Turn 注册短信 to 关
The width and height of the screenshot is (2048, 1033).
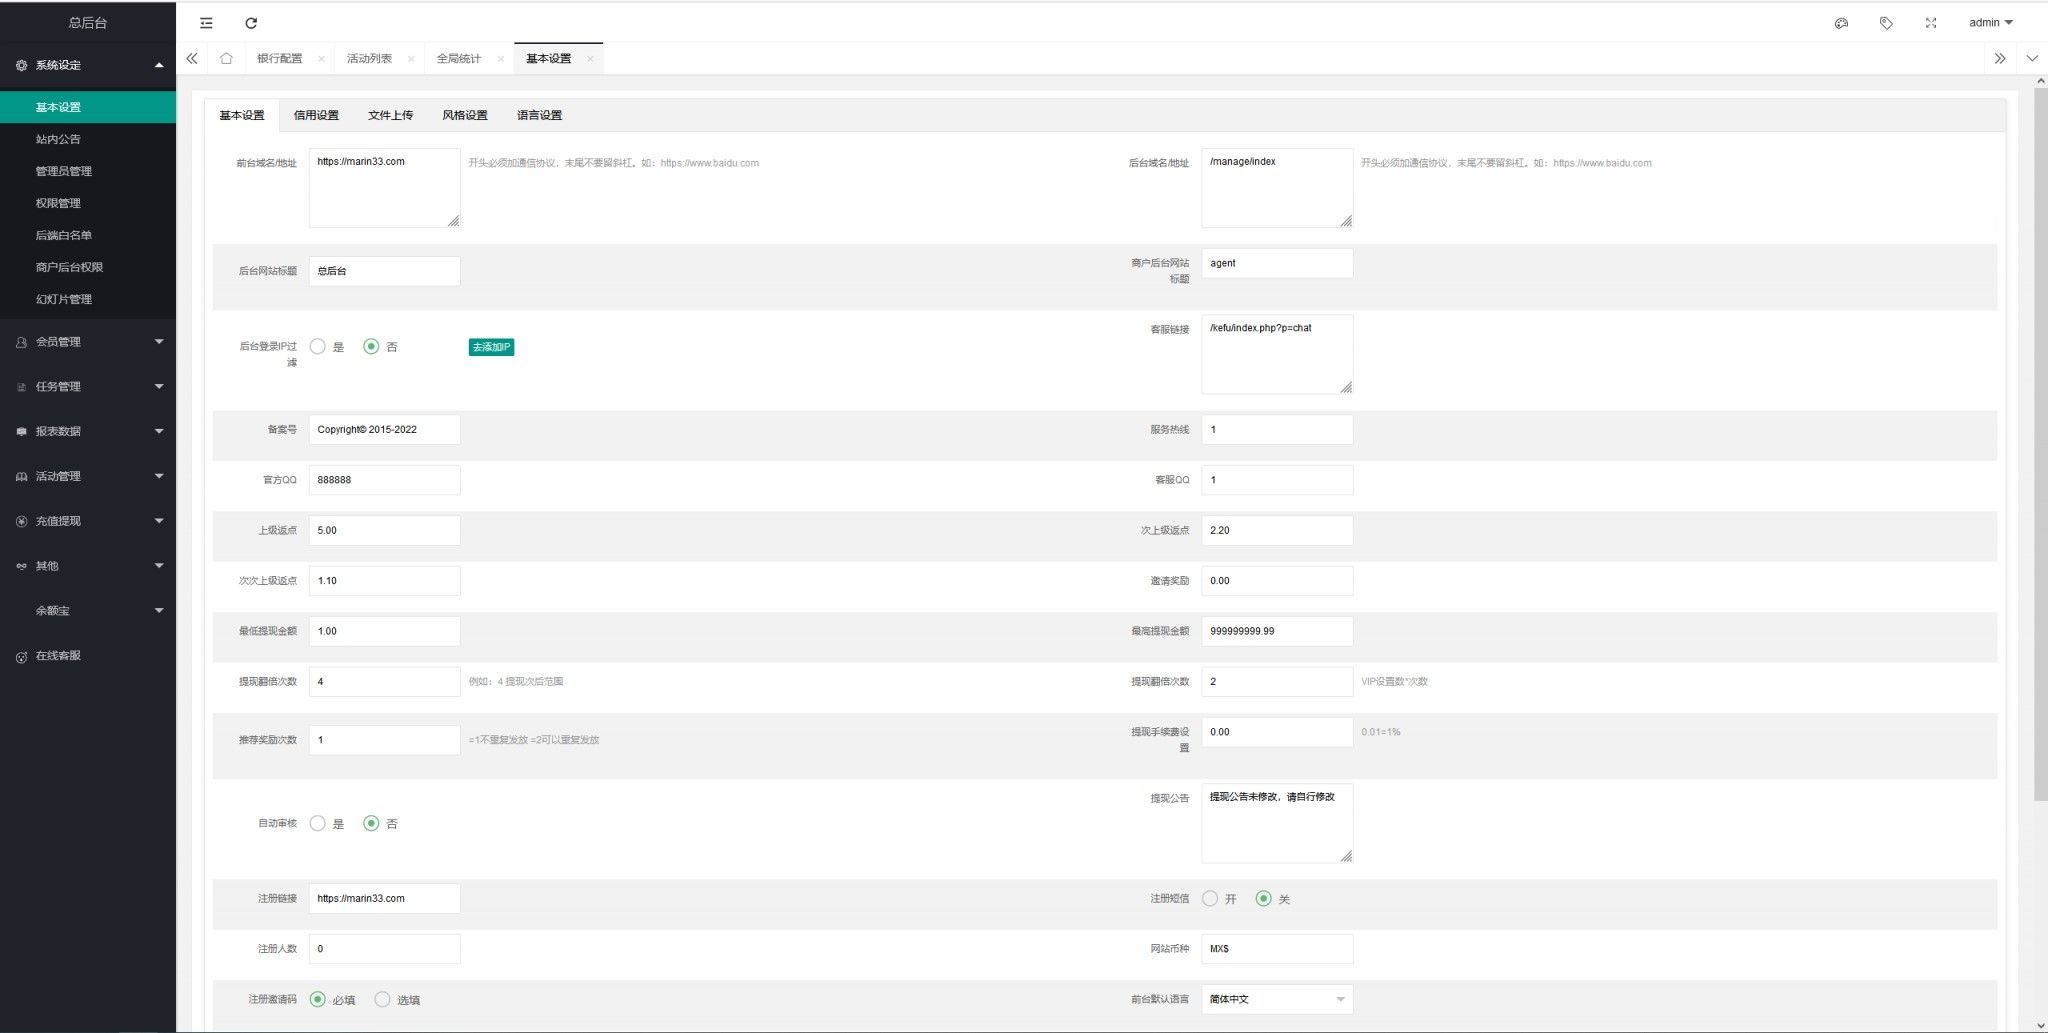click(1264, 898)
